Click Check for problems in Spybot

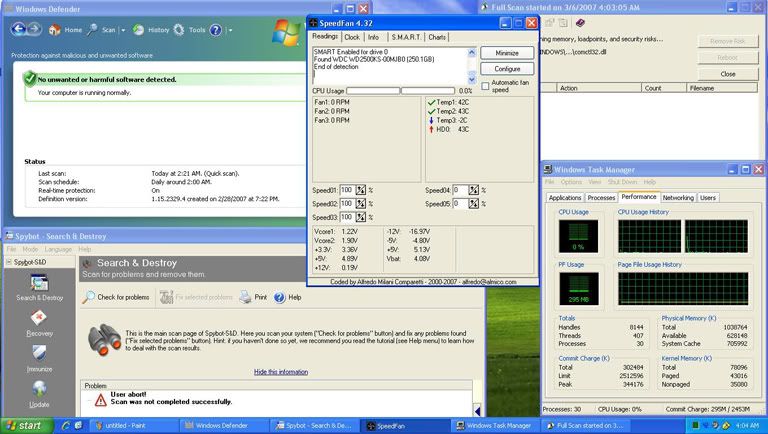pos(116,297)
